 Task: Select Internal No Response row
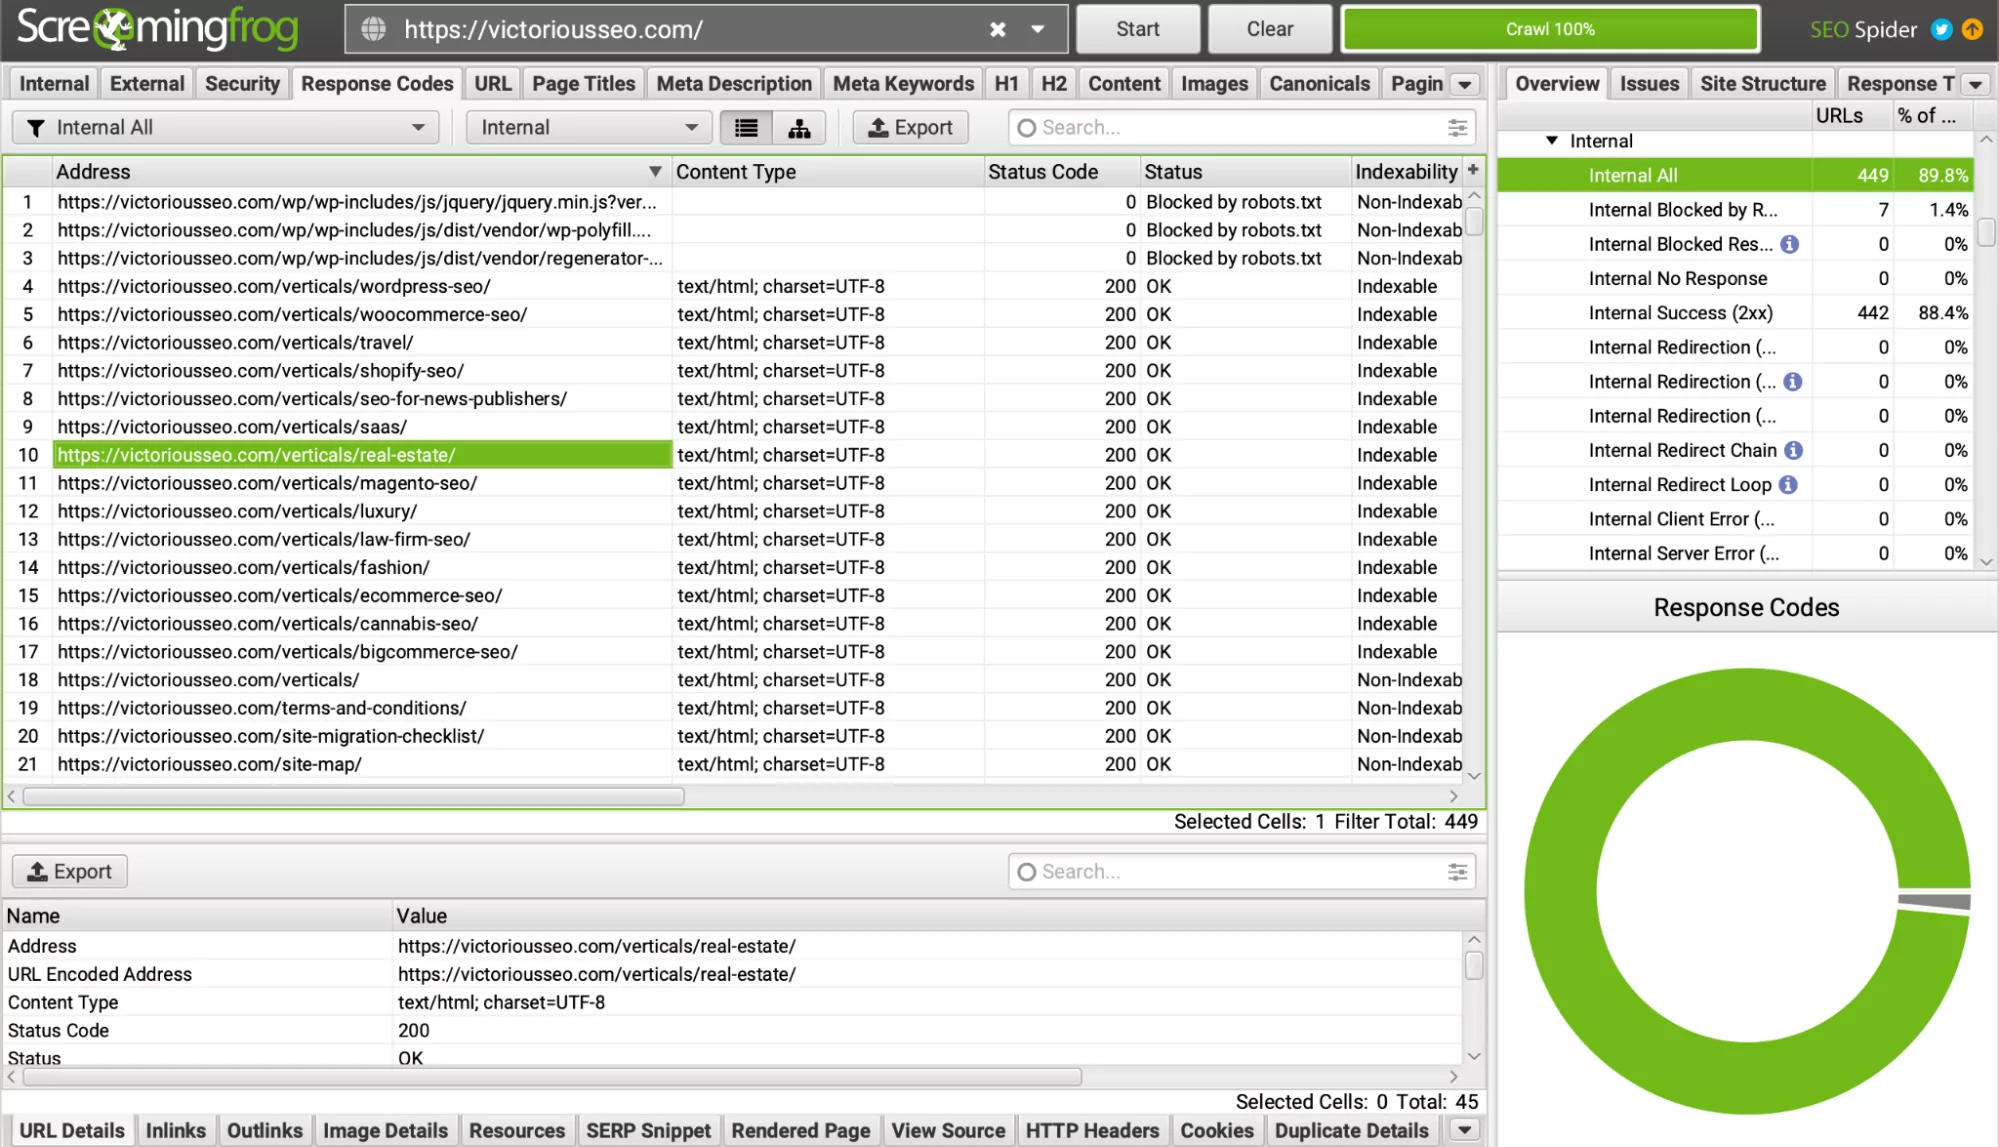click(x=1735, y=279)
